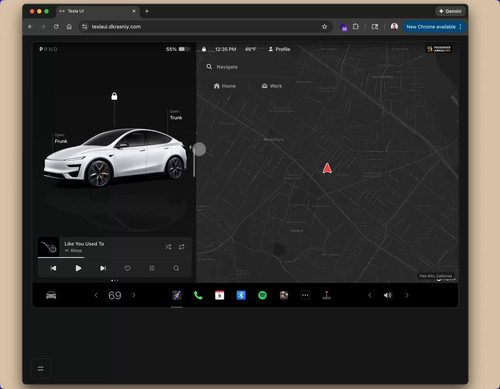Select the Work navigation shortcut
Image resolution: width=500 pixels, height=389 pixels.
272,86
